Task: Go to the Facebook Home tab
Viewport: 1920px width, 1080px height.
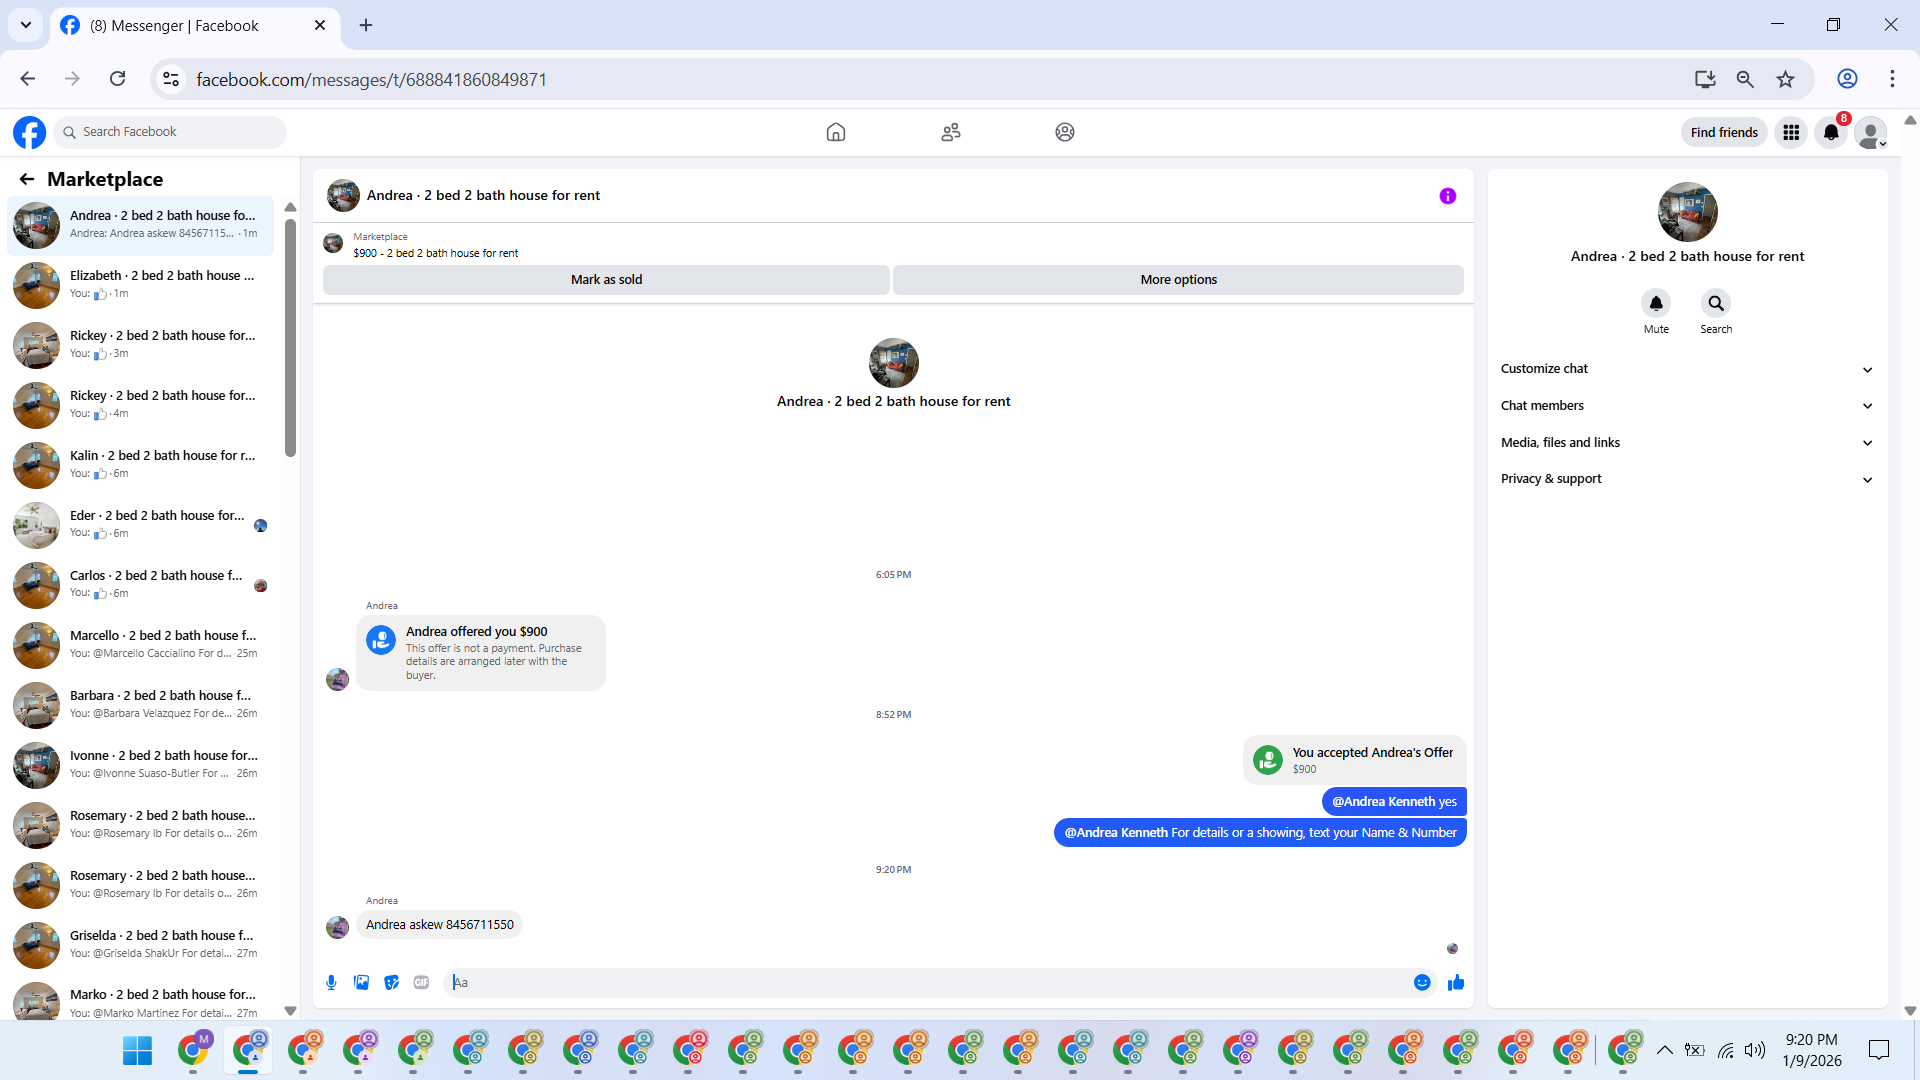Action: click(835, 132)
